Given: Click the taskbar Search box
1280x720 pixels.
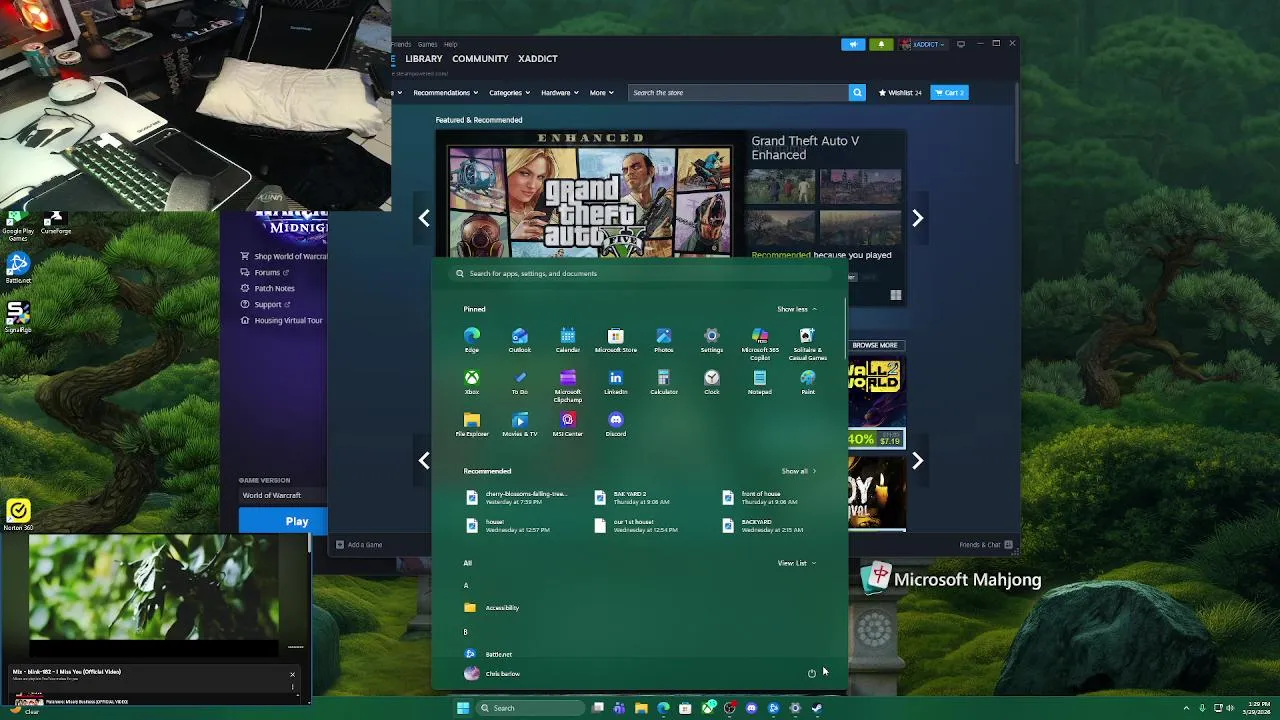Looking at the screenshot, I should coord(530,708).
